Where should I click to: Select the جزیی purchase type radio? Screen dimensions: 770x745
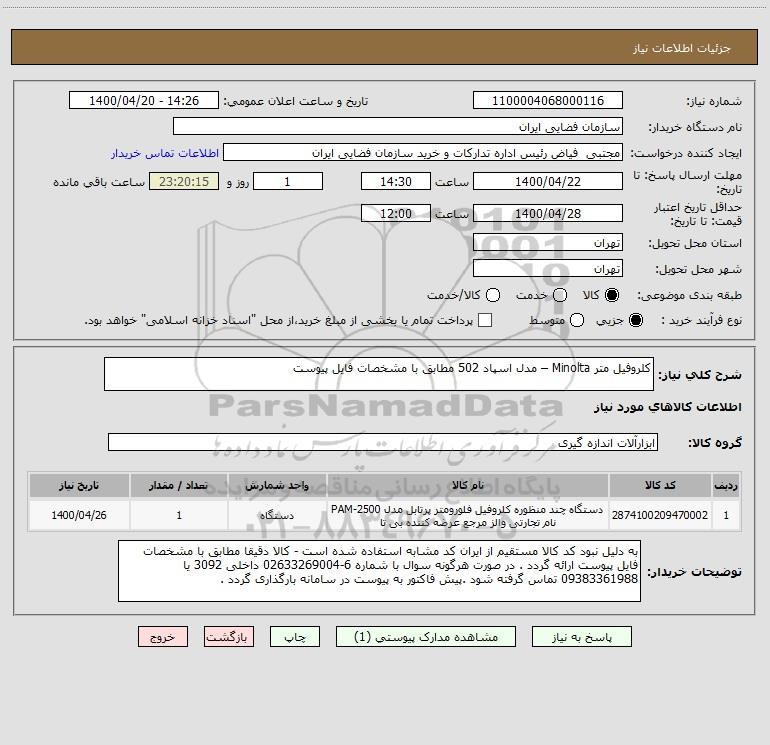click(636, 320)
